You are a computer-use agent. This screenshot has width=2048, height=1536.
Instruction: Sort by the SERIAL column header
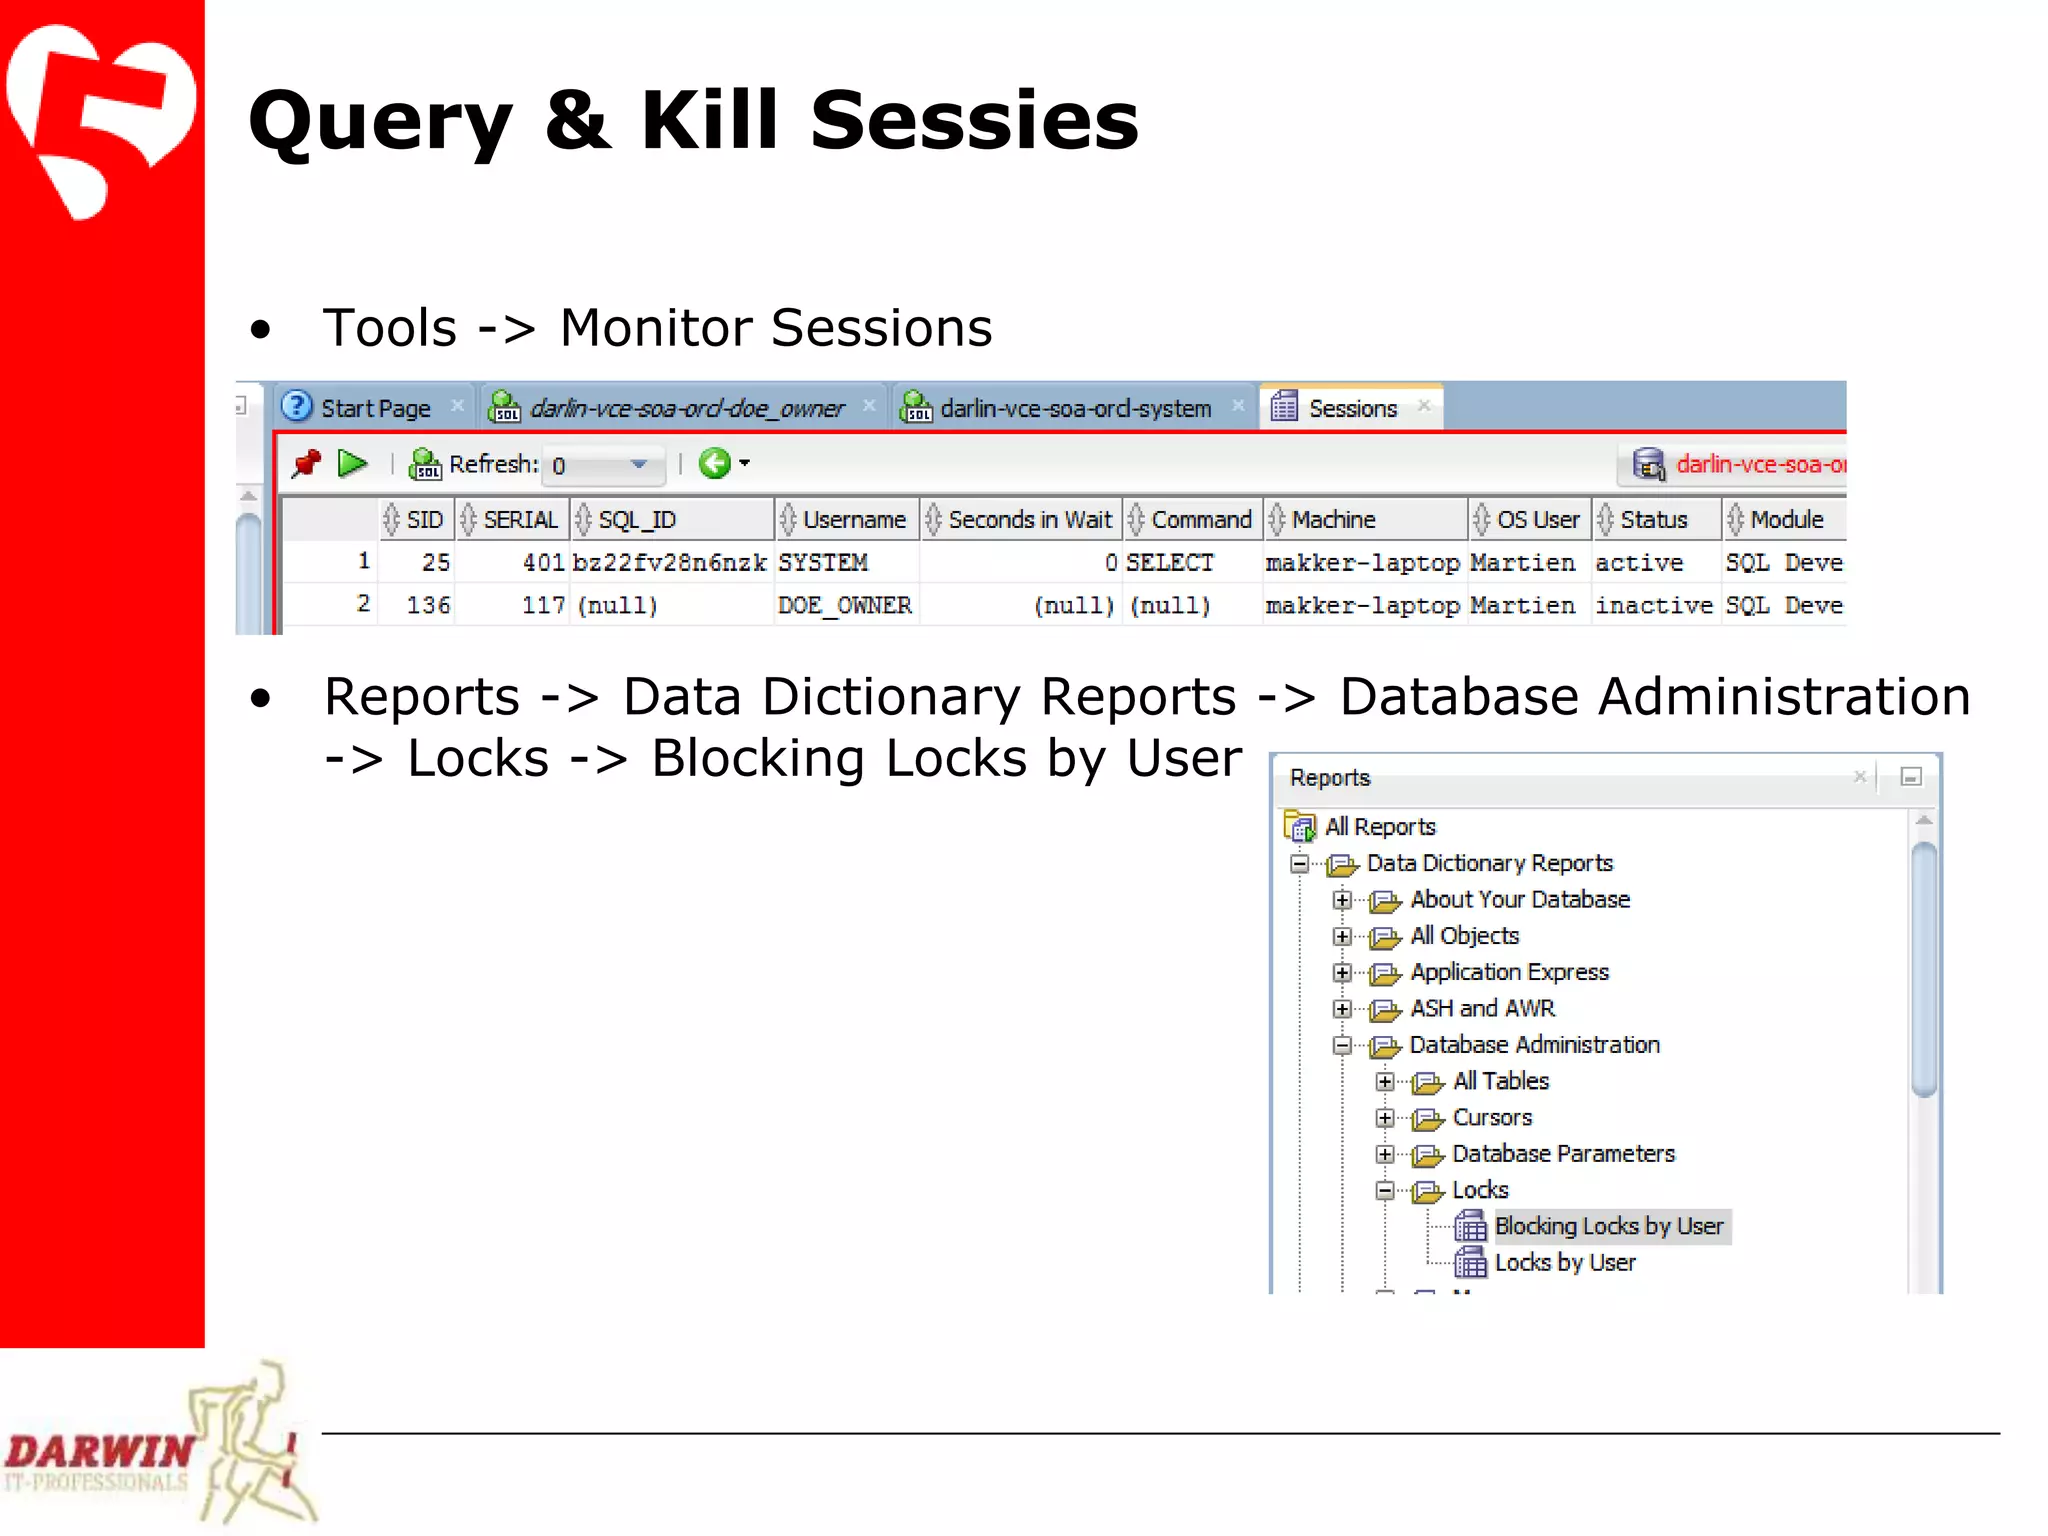tap(512, 520)
